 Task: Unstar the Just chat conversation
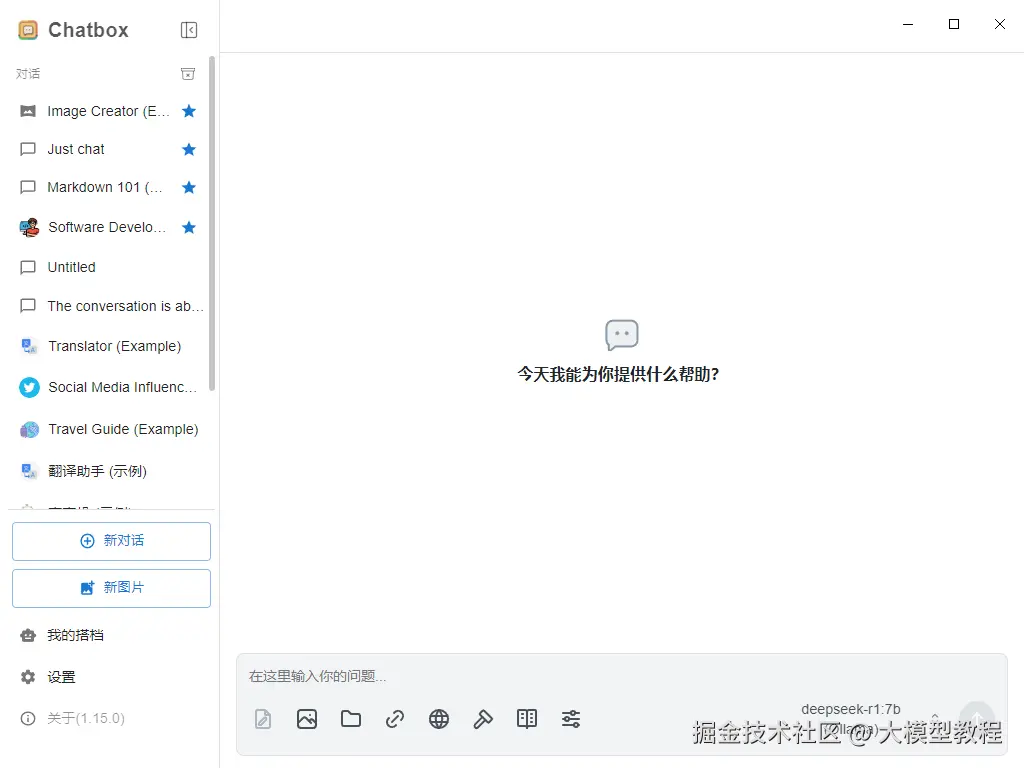(189, 150)
